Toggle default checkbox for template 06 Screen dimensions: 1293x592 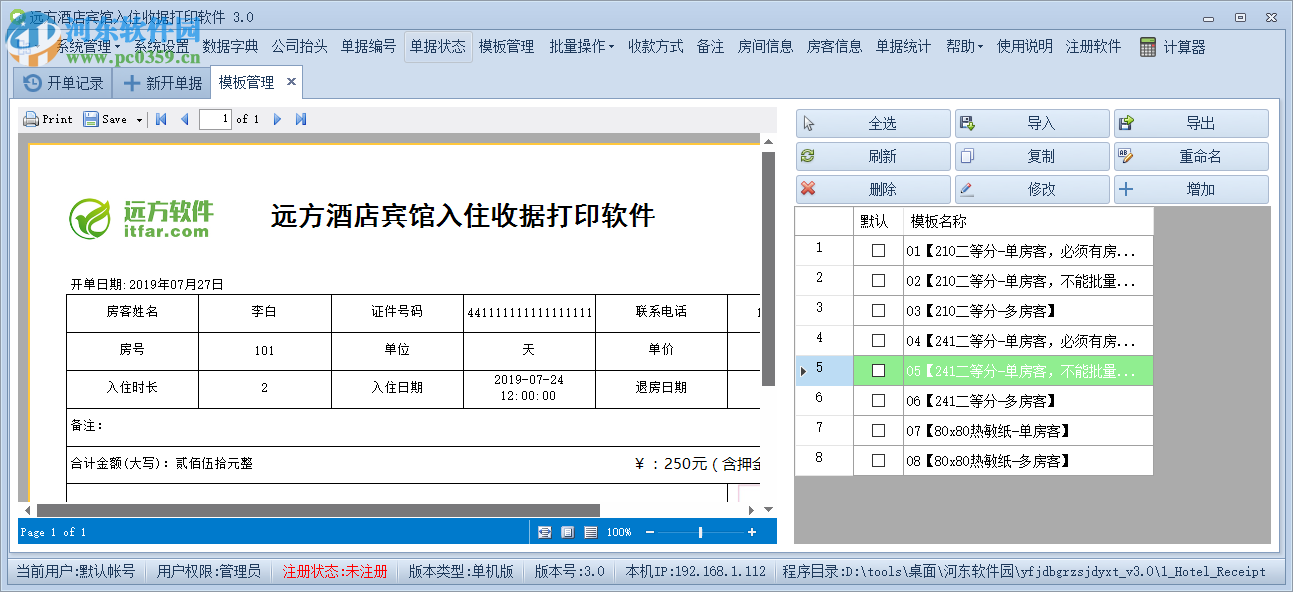(x=878, y=400)
